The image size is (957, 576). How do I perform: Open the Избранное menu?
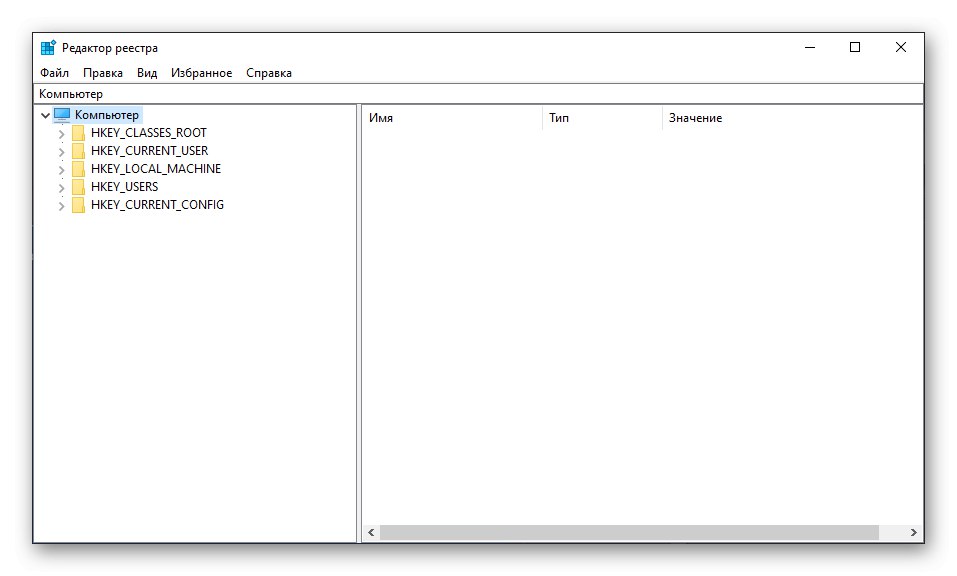pos(201,73)
